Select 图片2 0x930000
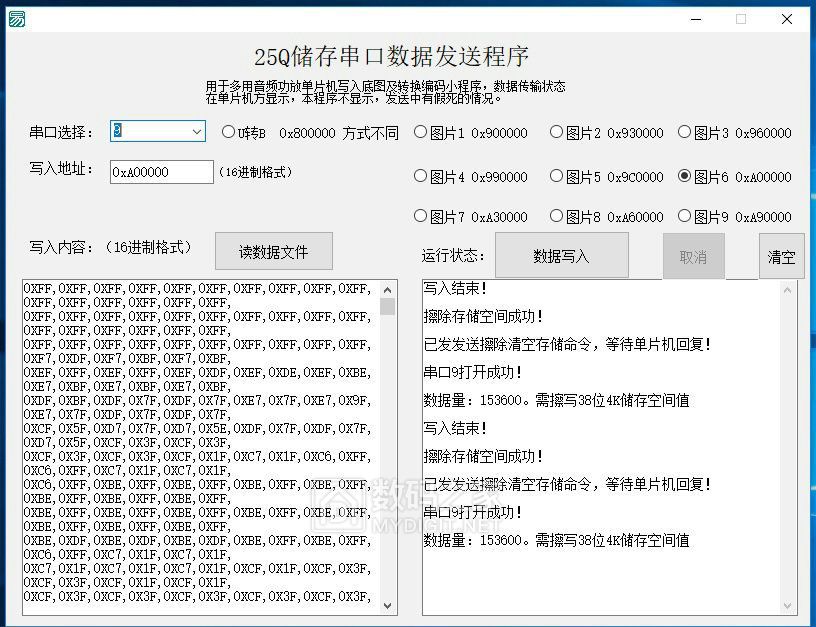The height and width of the screenshot is (627, 816). point(556,132)
